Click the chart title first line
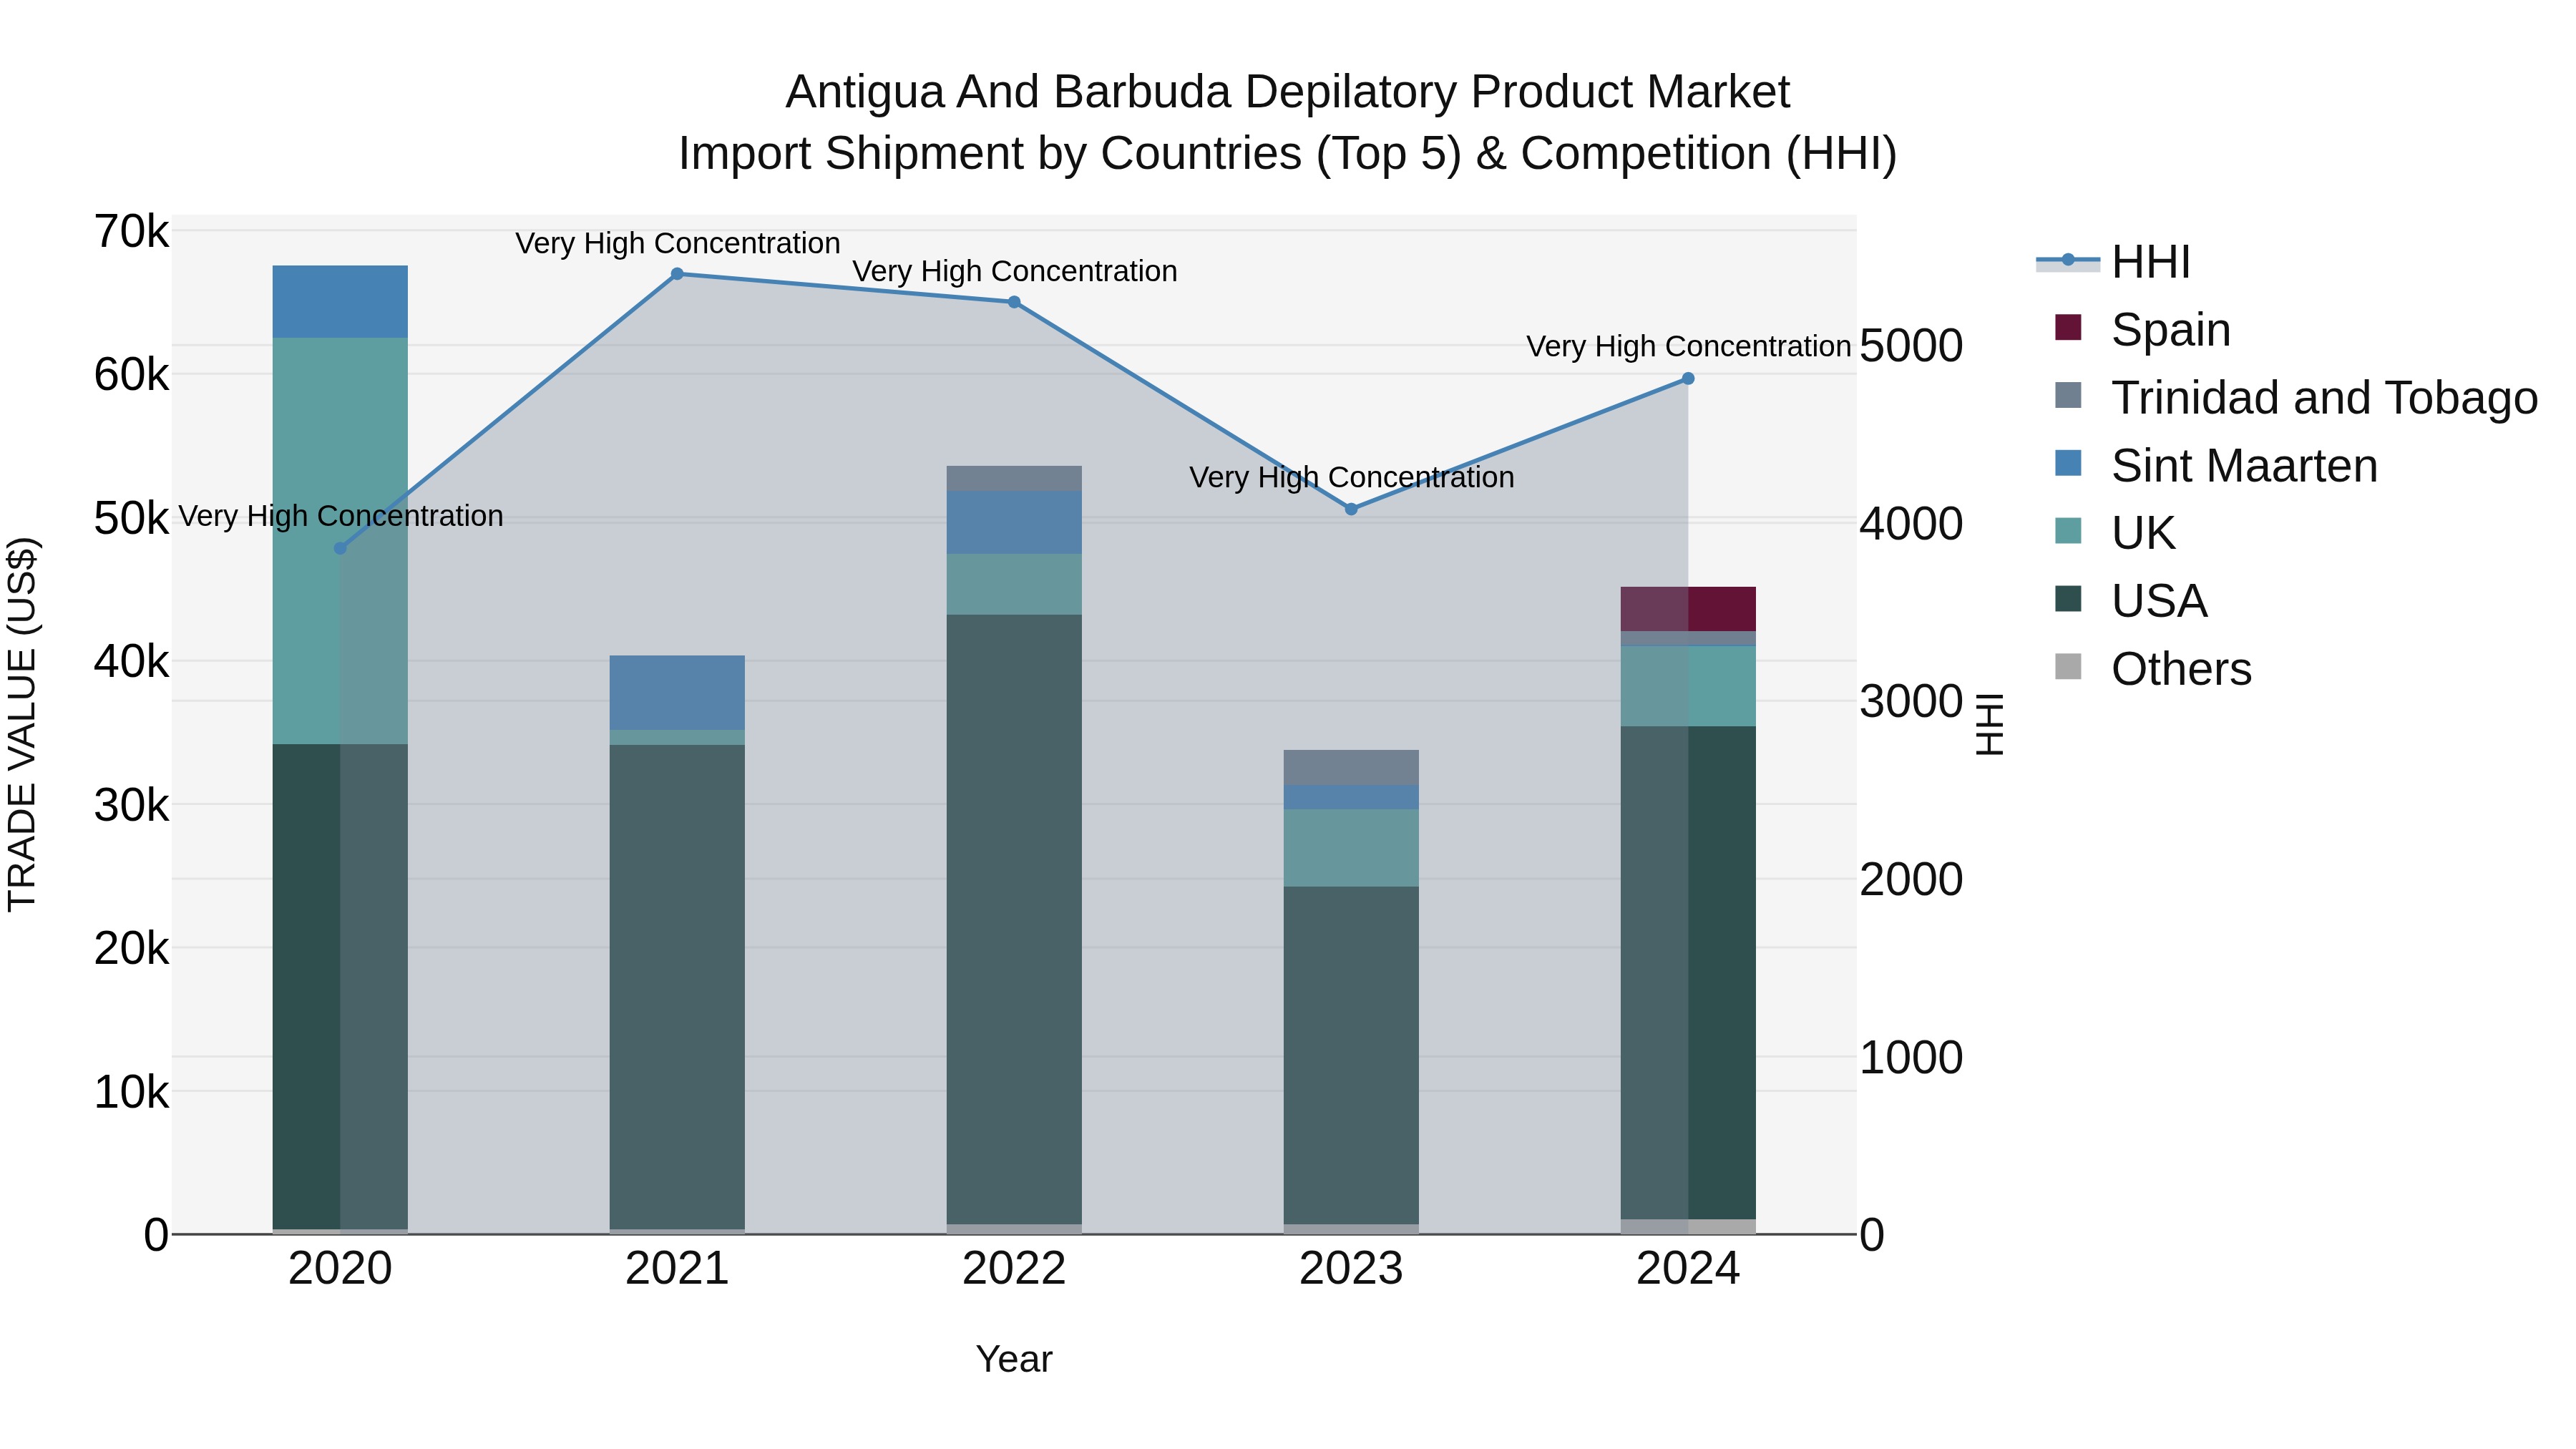The width and height of the screenshot is (2576, 1449). (x=1287, y=92)
